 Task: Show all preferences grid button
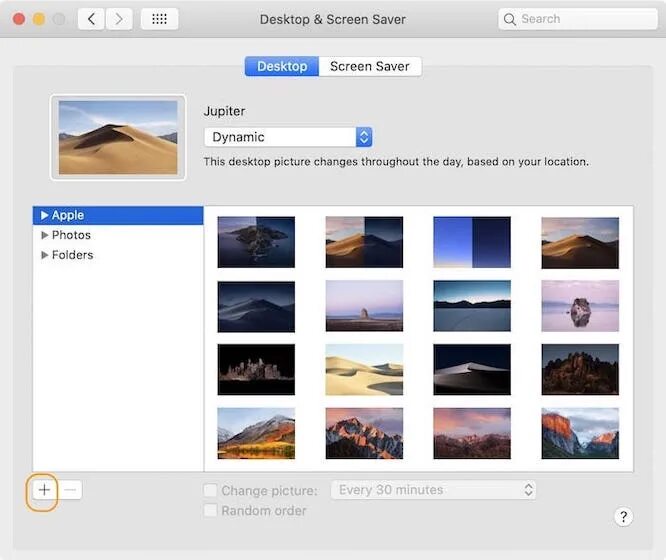pos(159,19)
